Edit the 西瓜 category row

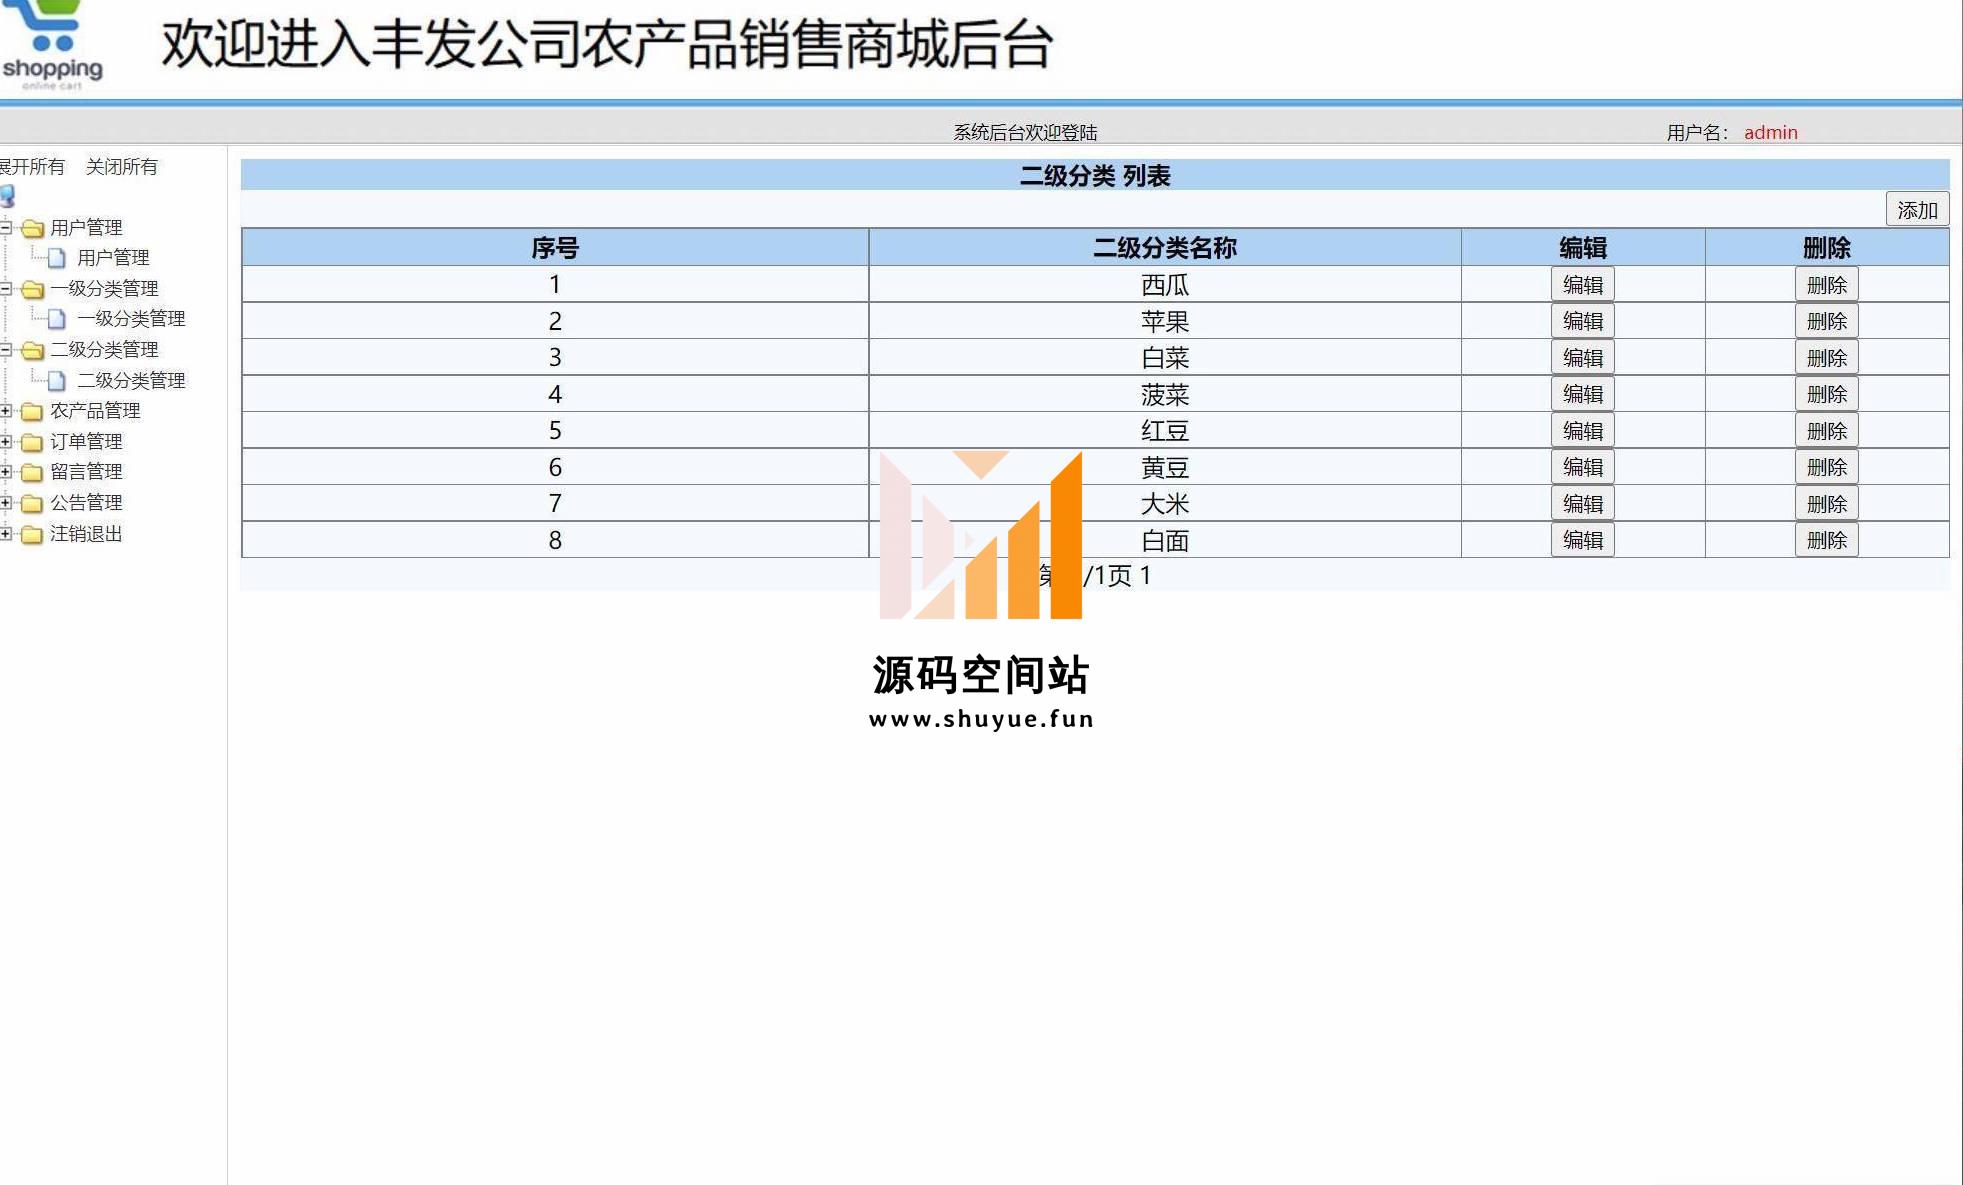[x=1582, y=285]
